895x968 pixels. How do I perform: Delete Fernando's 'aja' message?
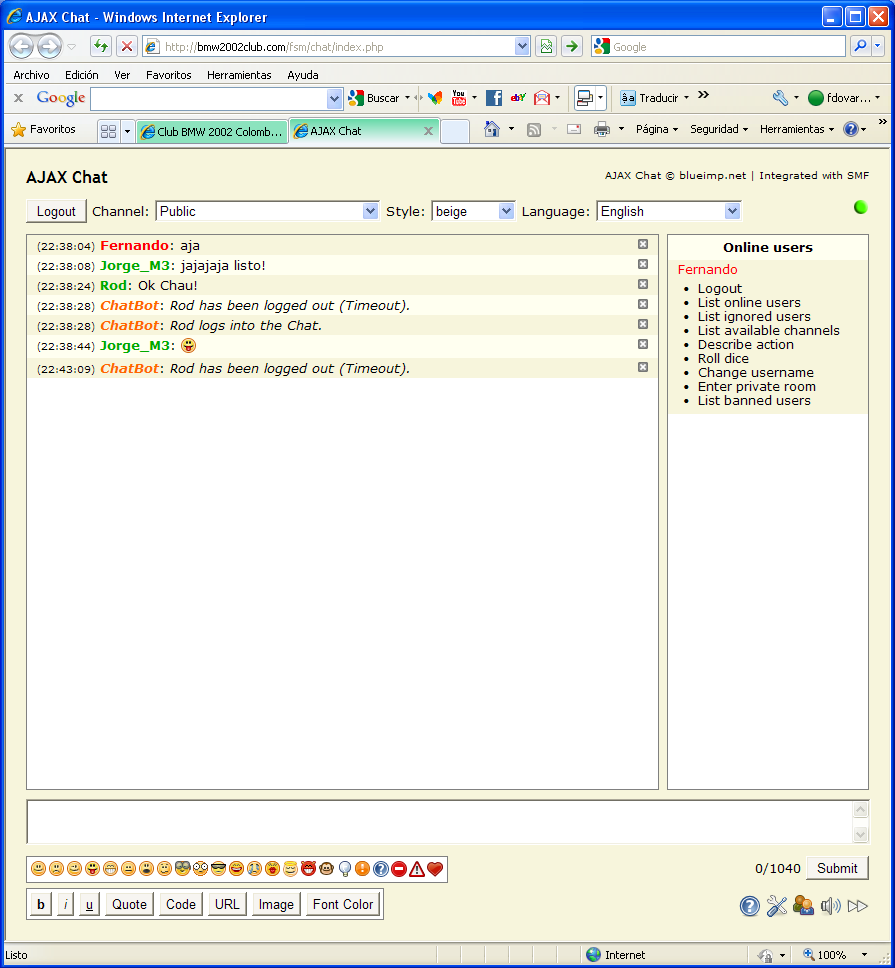click(643, 244)
